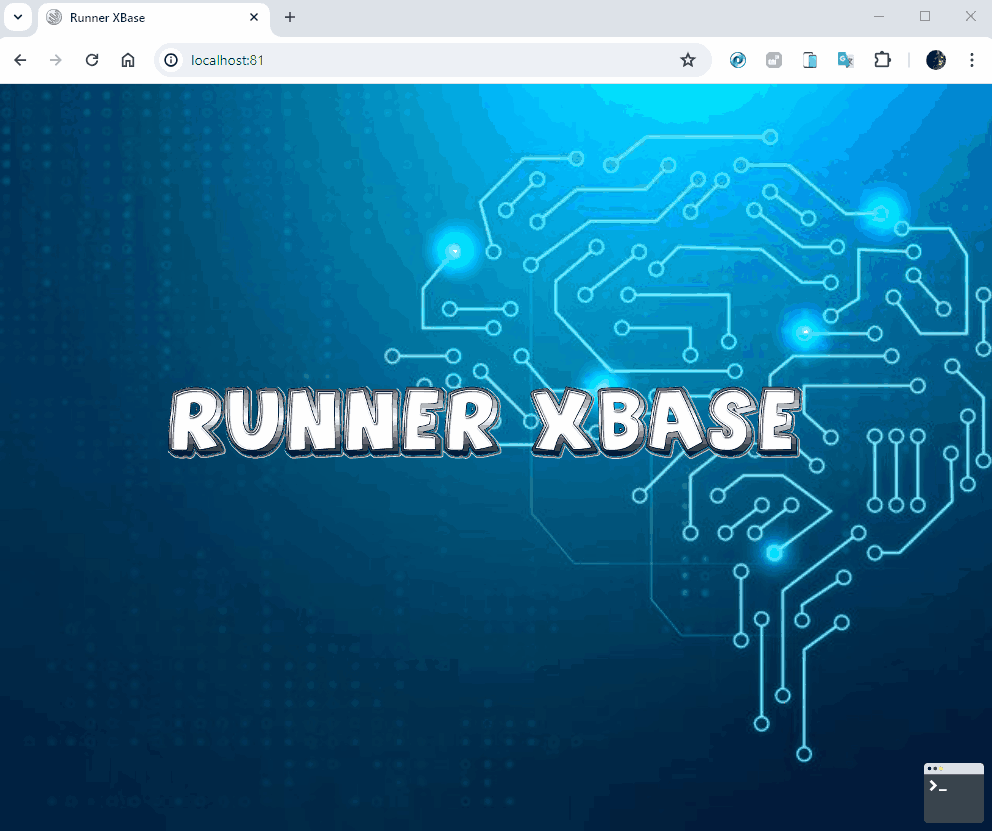Viewport: 992px width, 831px height.
Task: Open the Extensions puzzle-piece menu
Action: [882, 60]
